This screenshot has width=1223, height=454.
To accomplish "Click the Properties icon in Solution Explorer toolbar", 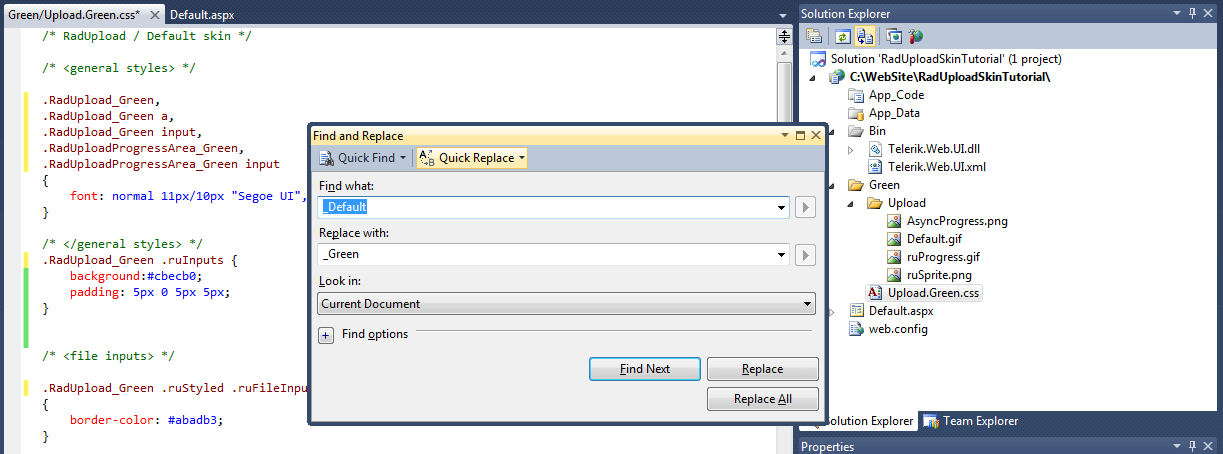I will [x=815, y=36].
